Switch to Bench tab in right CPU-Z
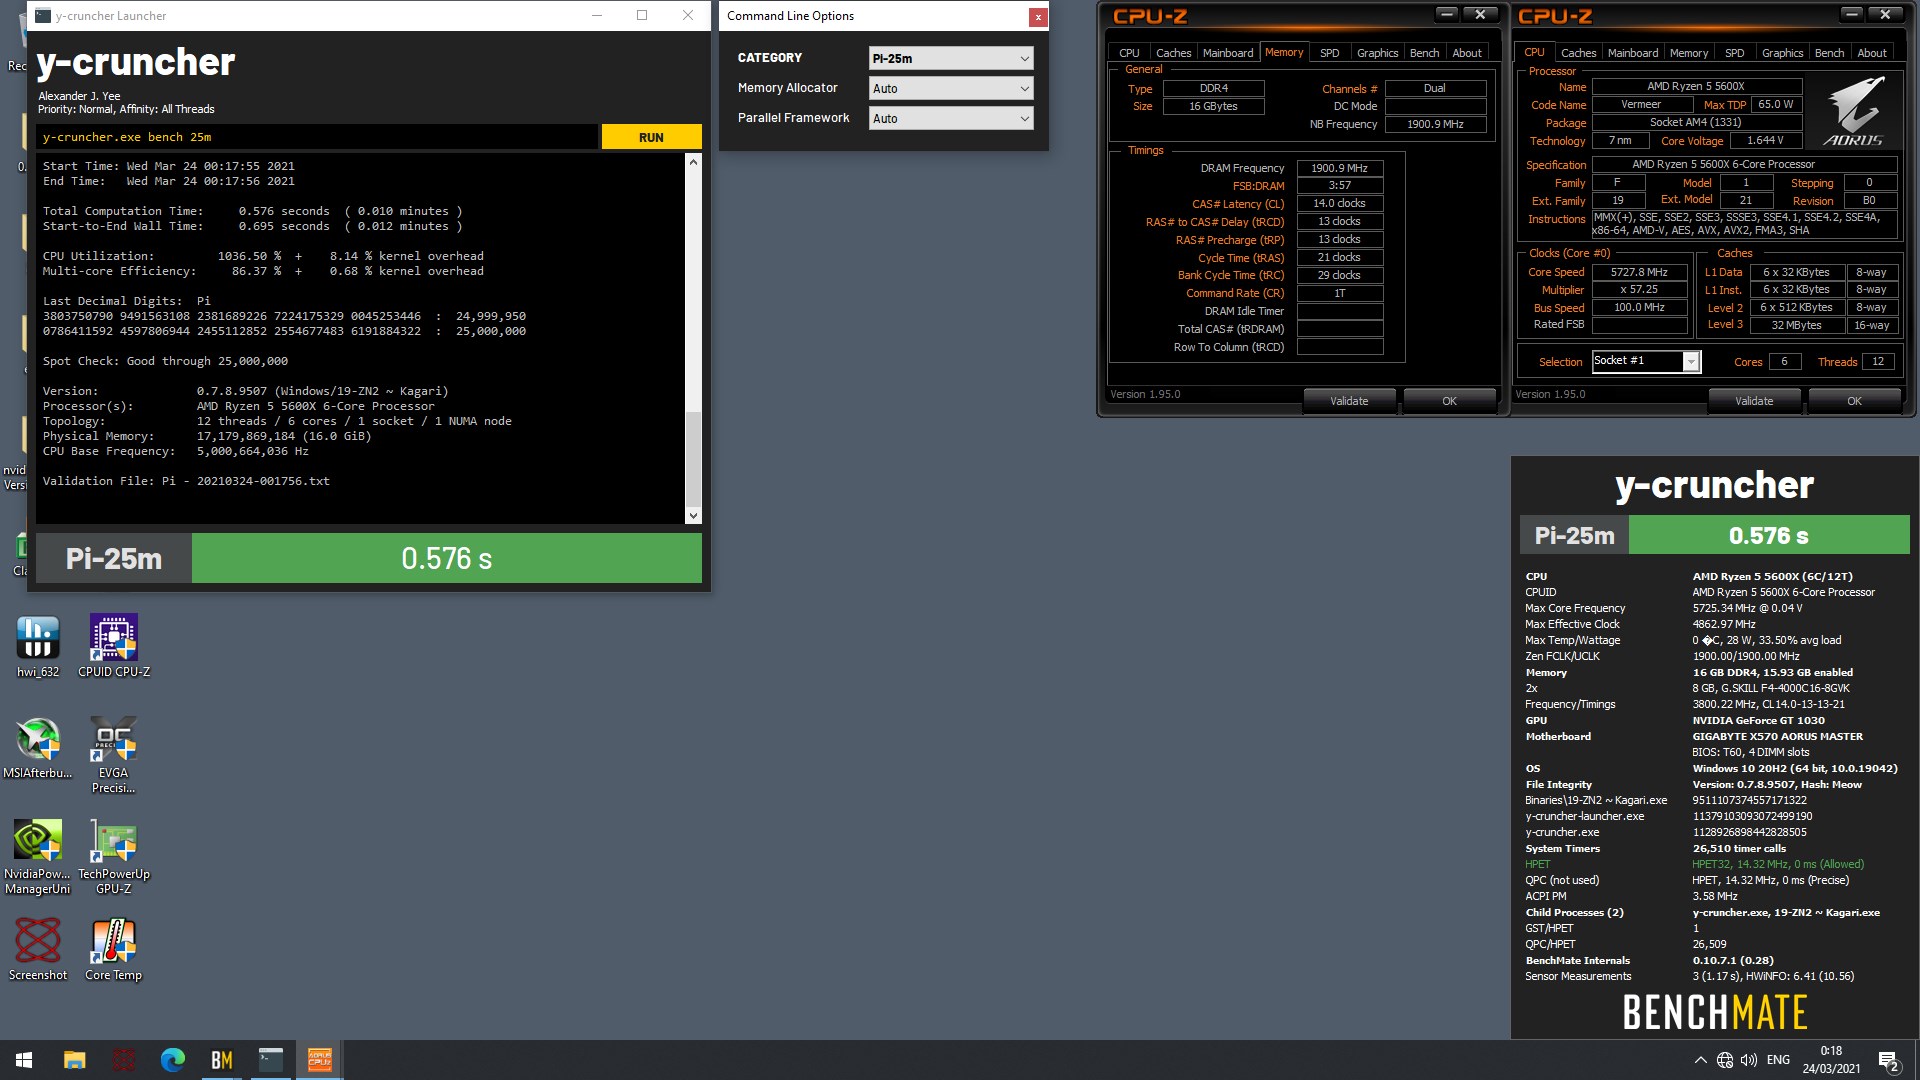Image resolution: width=1920 pixels, height=1080 pixels. click(x=1829, y=53)
